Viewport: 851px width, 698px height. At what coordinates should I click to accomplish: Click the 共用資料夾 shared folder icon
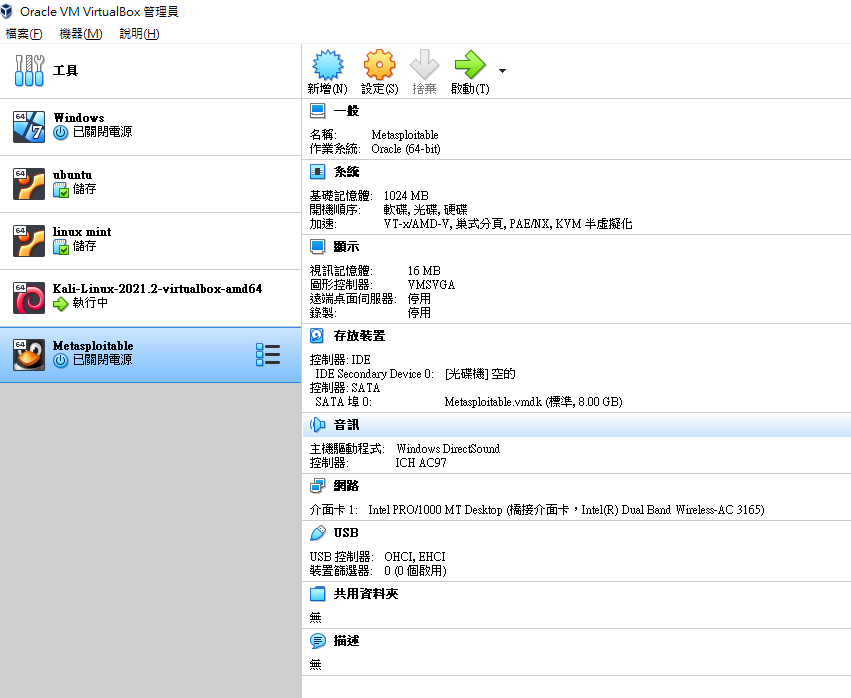[317, 594]
